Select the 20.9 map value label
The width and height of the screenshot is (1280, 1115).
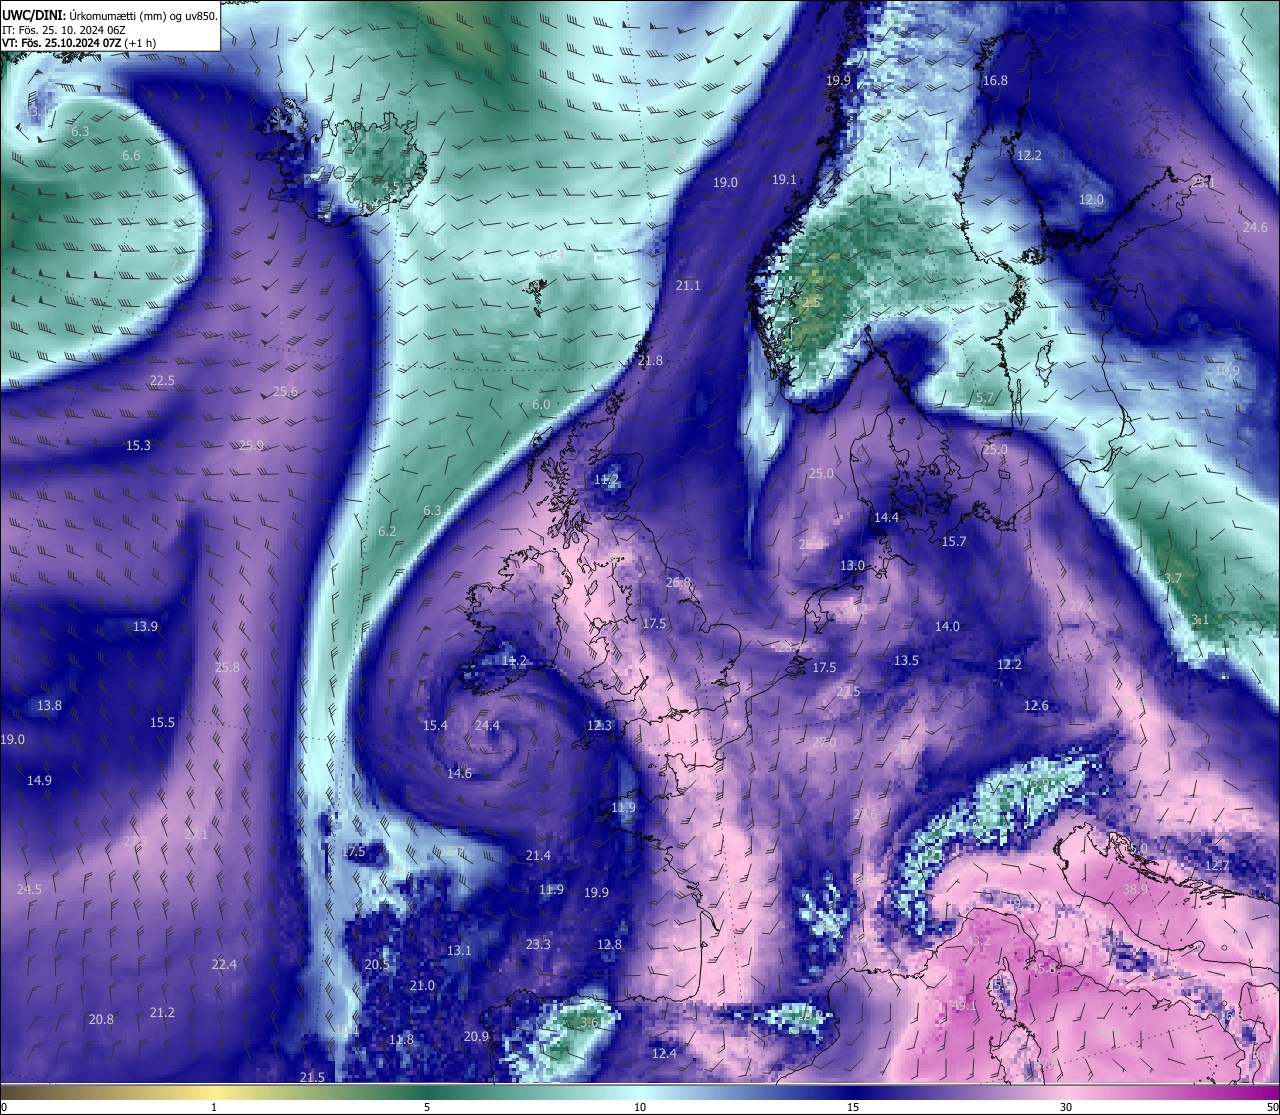pyautogui.click(x=476, y=1037)
